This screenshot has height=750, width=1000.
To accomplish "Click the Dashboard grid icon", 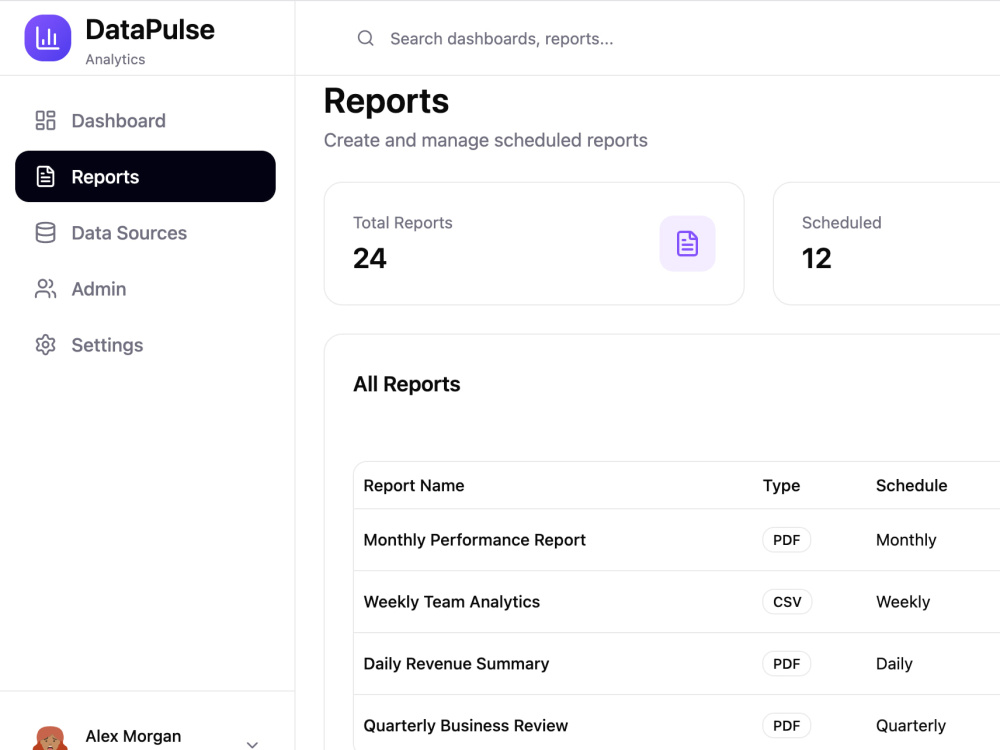I will coord(45,121).
